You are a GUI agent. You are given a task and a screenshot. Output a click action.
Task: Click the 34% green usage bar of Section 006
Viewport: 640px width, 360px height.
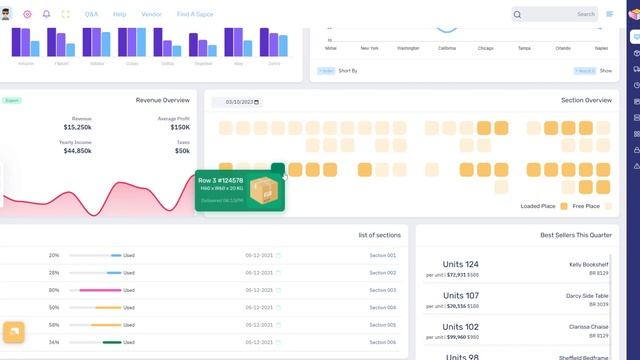(x=95, y=342)
